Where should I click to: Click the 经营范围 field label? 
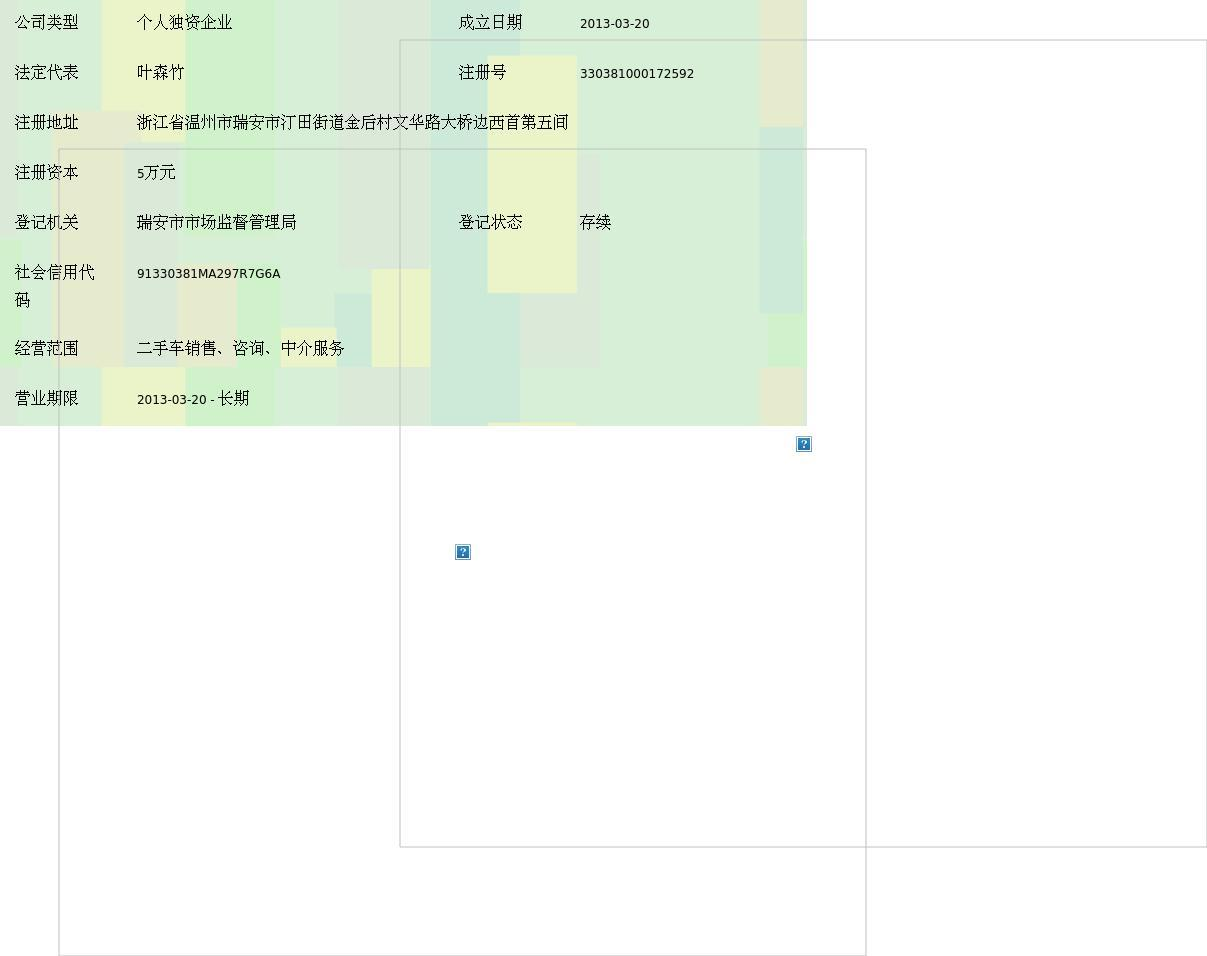tap(46, 349)
